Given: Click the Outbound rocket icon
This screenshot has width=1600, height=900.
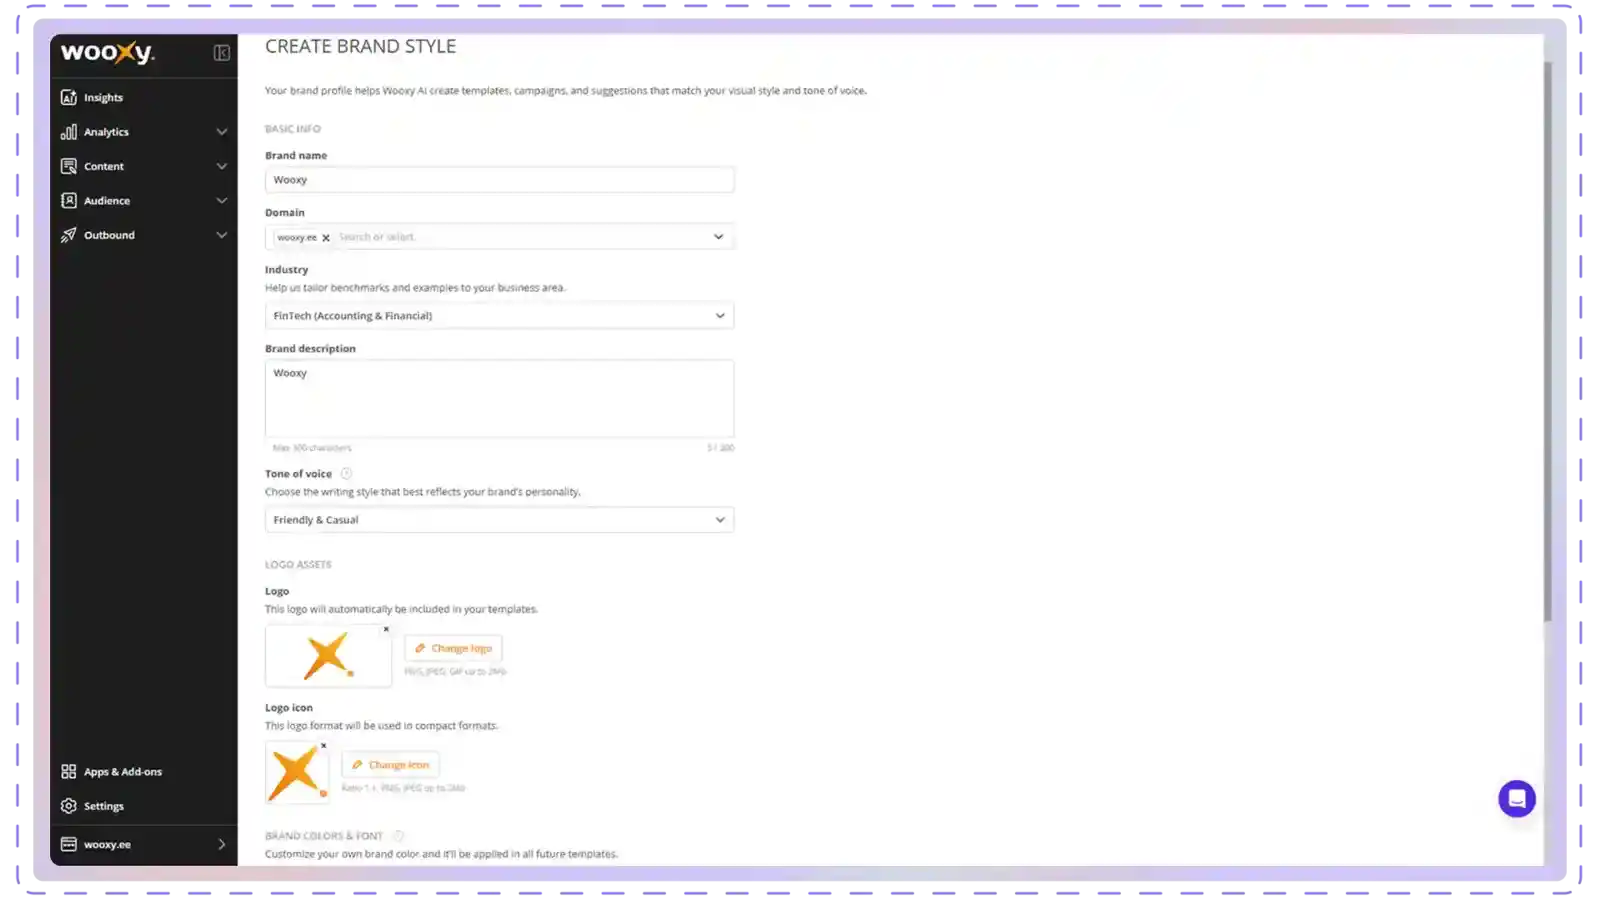Looking at the screenshot, I should coord(68,235).
